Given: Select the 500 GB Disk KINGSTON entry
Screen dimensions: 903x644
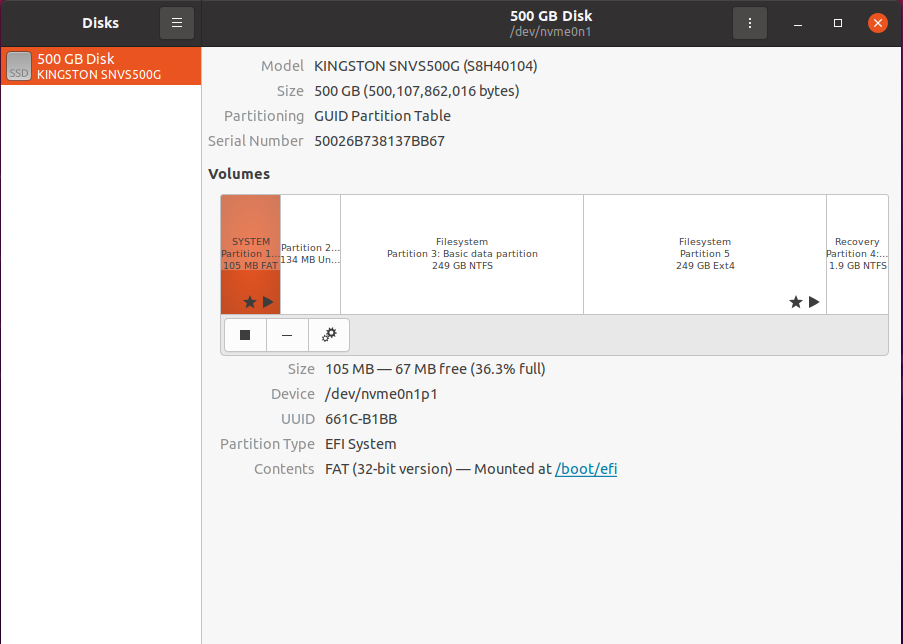Looking at the screenshot, I should click(x=101, y=66).
